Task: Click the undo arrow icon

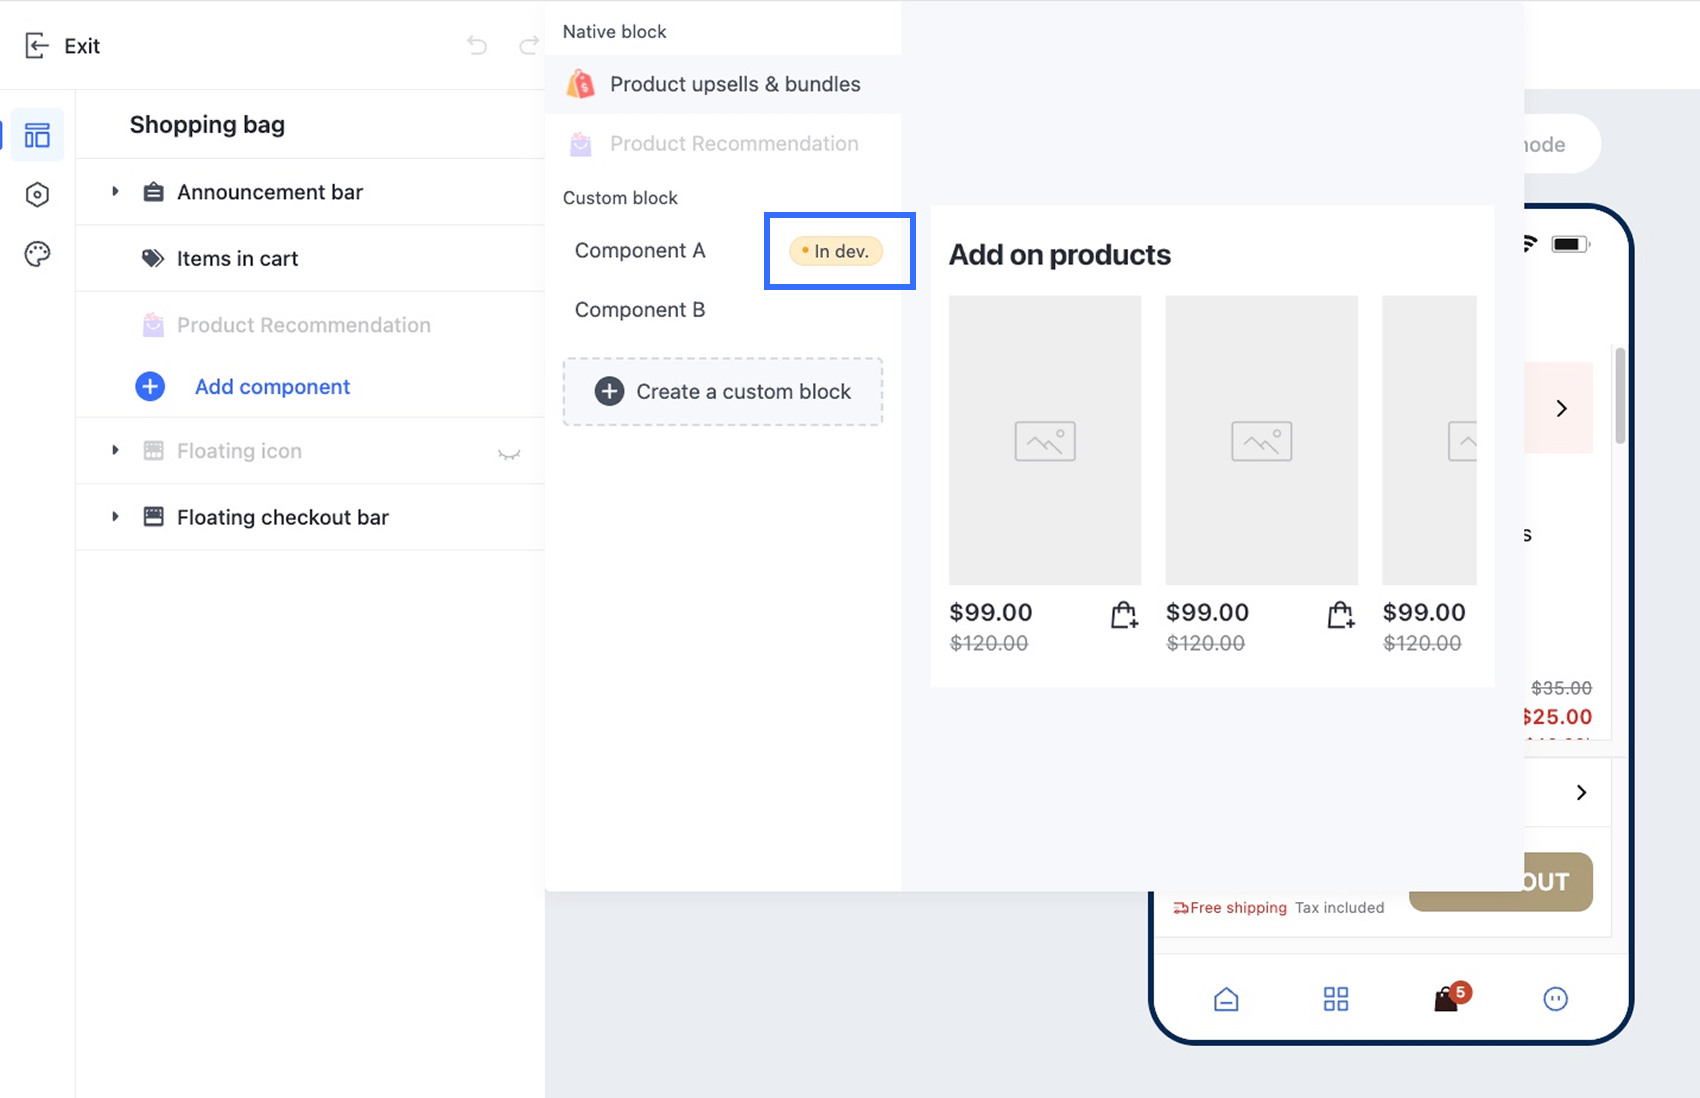Action: pyautogui.click(x=477, y=45)
